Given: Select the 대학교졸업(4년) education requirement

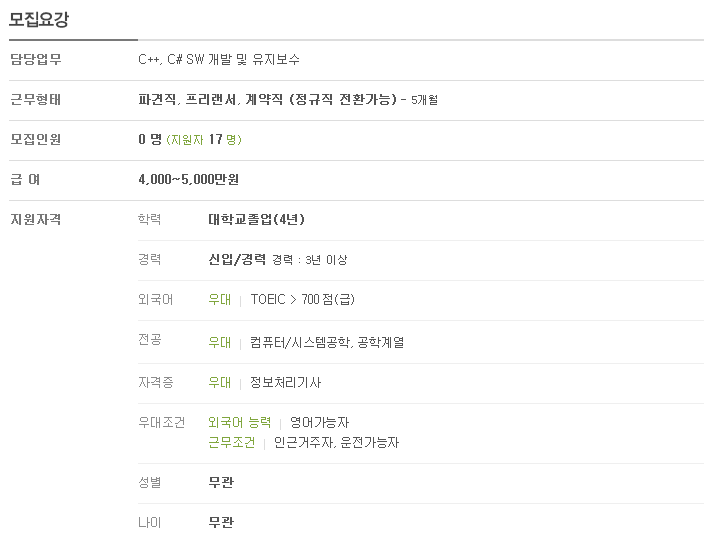Looking at the screenshot, I should tap(256, 220).
